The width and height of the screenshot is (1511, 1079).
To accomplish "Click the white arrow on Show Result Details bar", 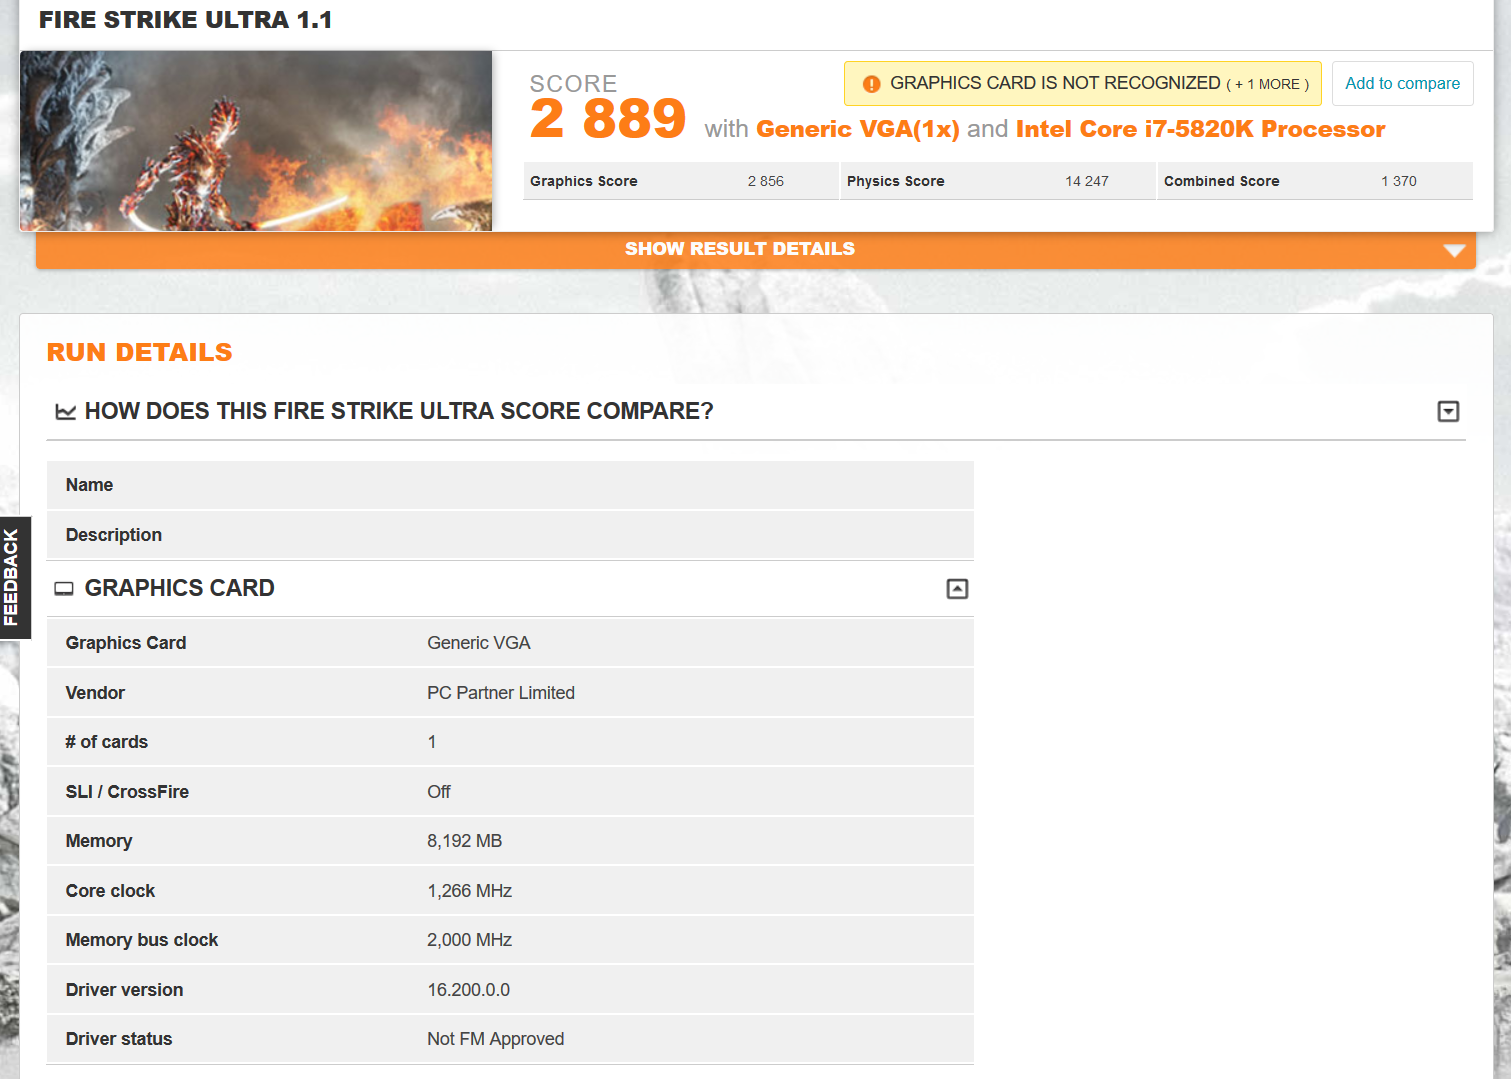I will tap(1454, 250).
